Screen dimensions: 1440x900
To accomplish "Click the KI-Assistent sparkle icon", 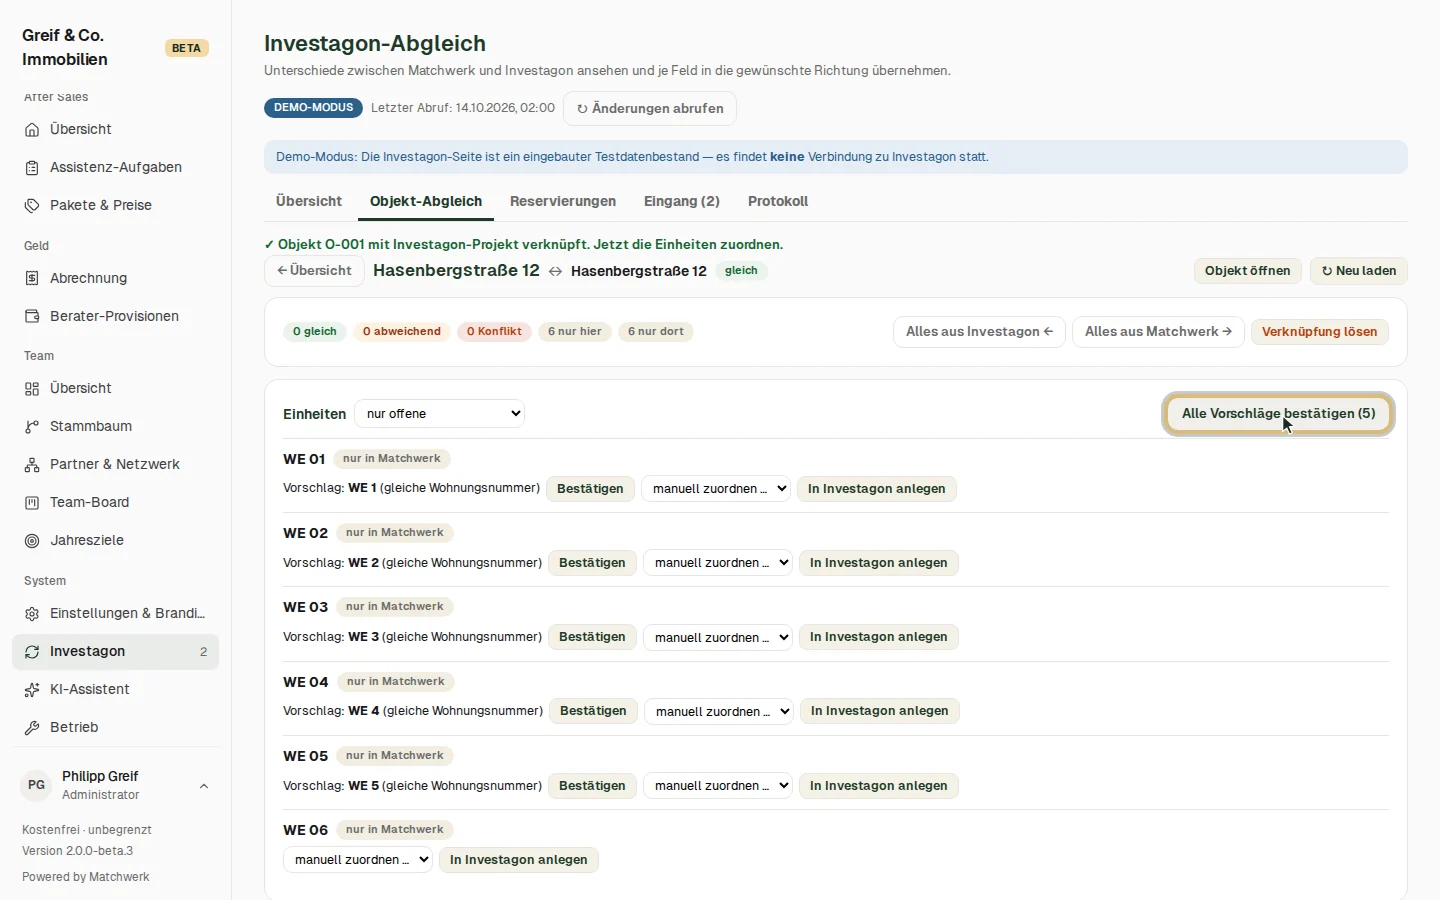I will [32, 689].
